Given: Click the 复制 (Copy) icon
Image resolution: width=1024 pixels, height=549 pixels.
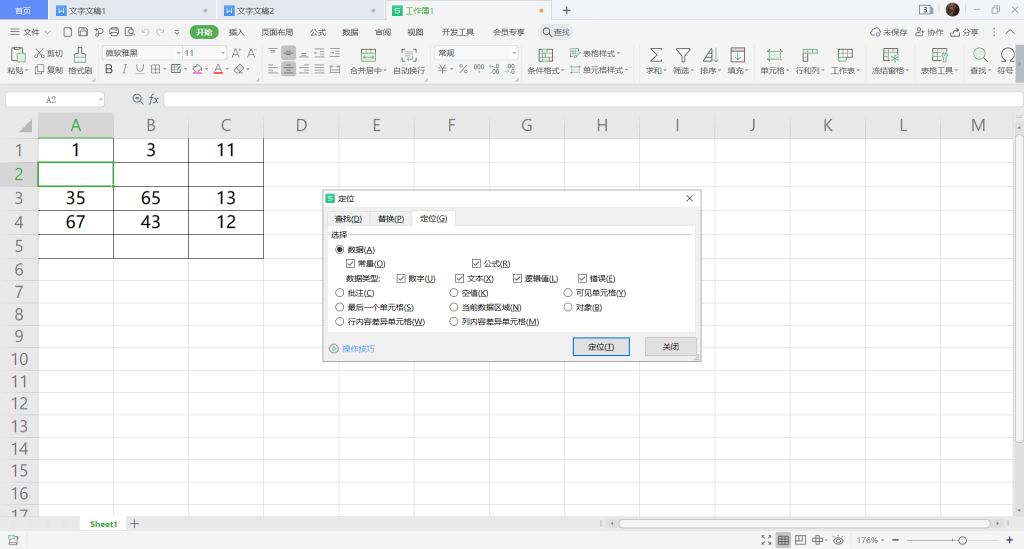Looking at the screenshot, I should (x=39, y=69).
